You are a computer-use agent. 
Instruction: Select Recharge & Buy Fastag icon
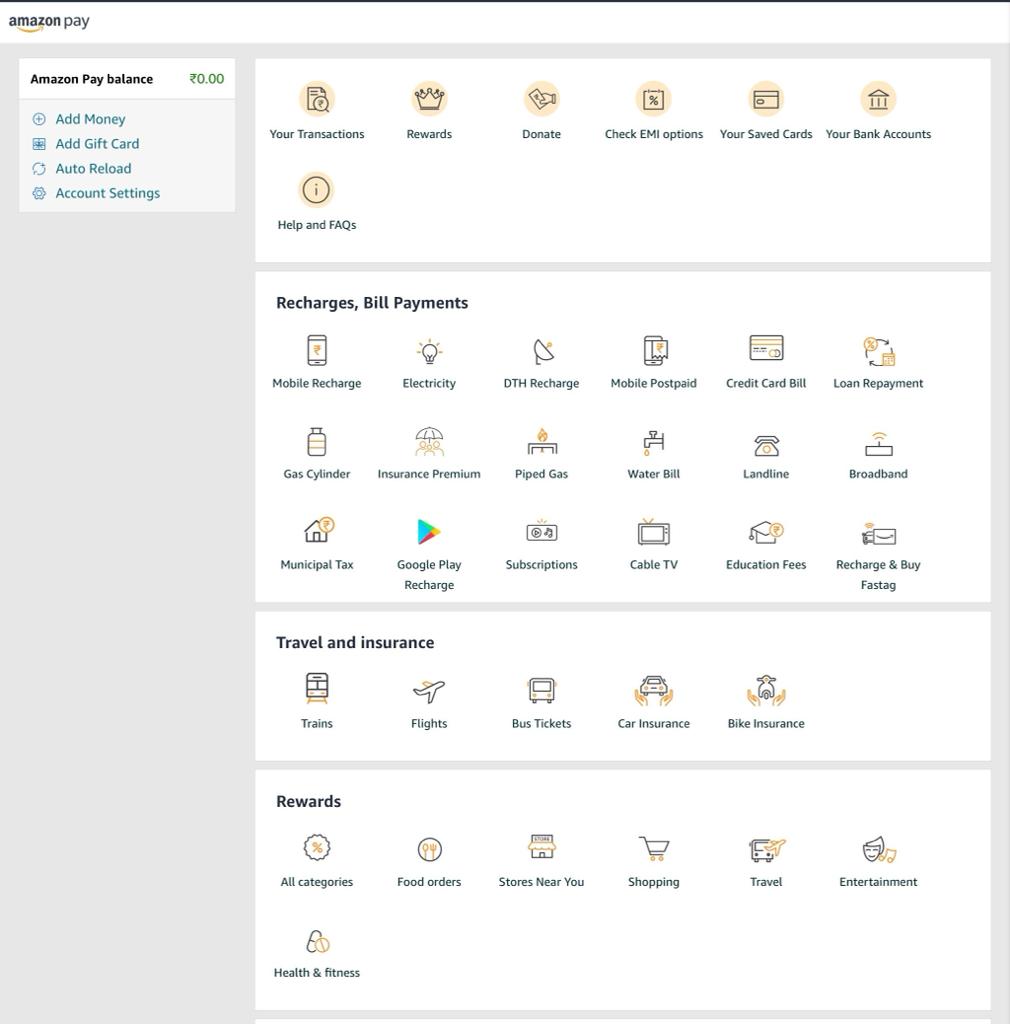click(x=878, y=534)
